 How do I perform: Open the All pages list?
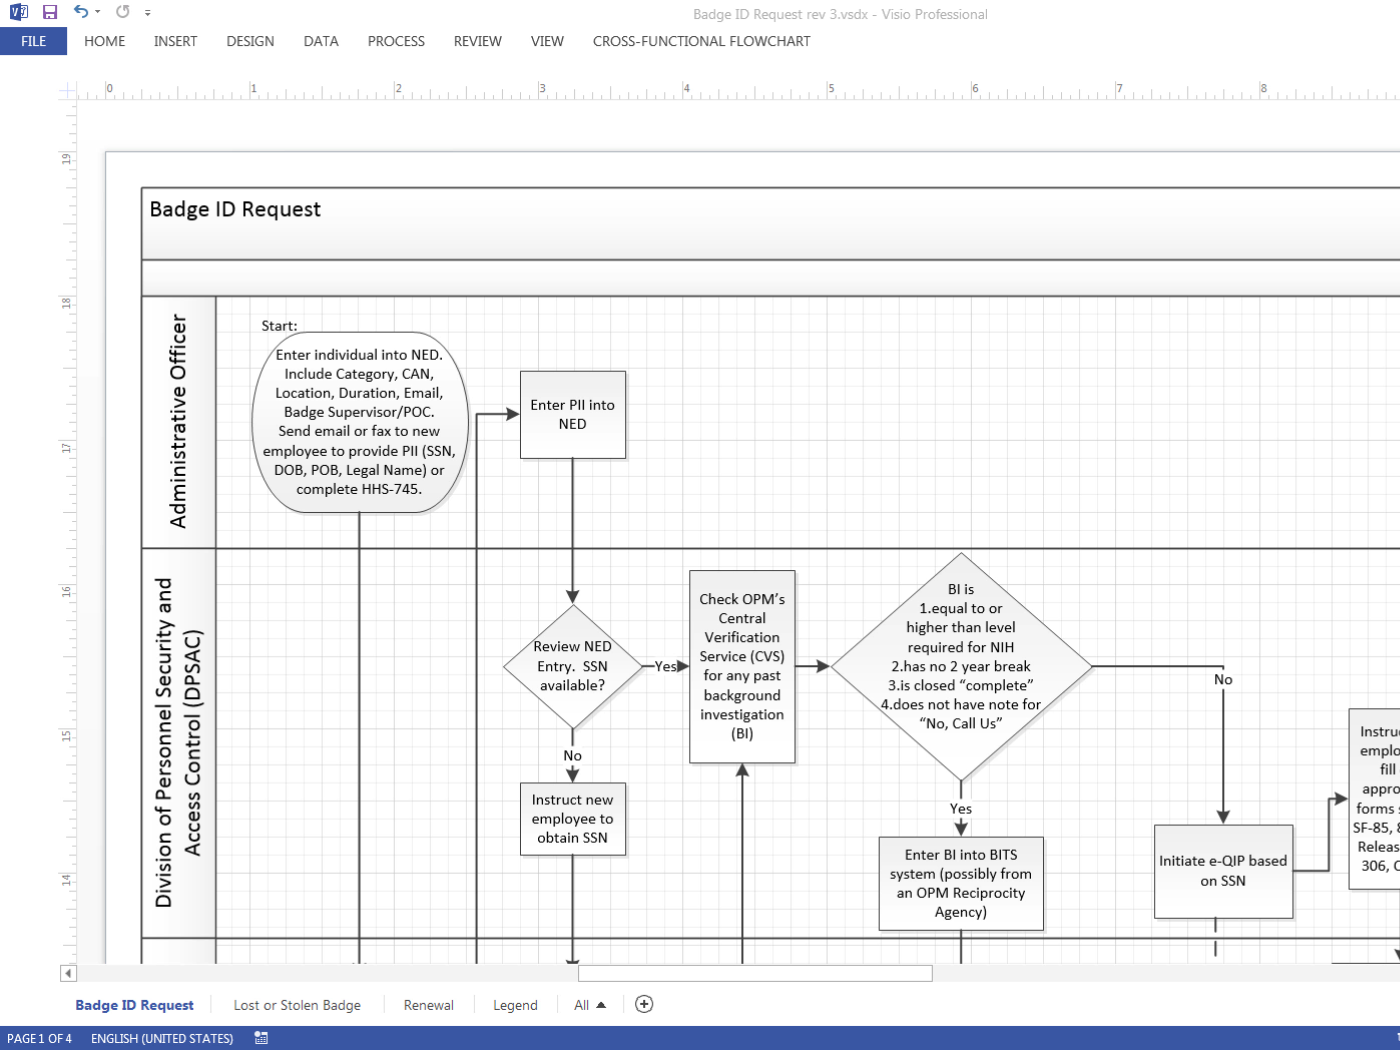click(589, 1005)
